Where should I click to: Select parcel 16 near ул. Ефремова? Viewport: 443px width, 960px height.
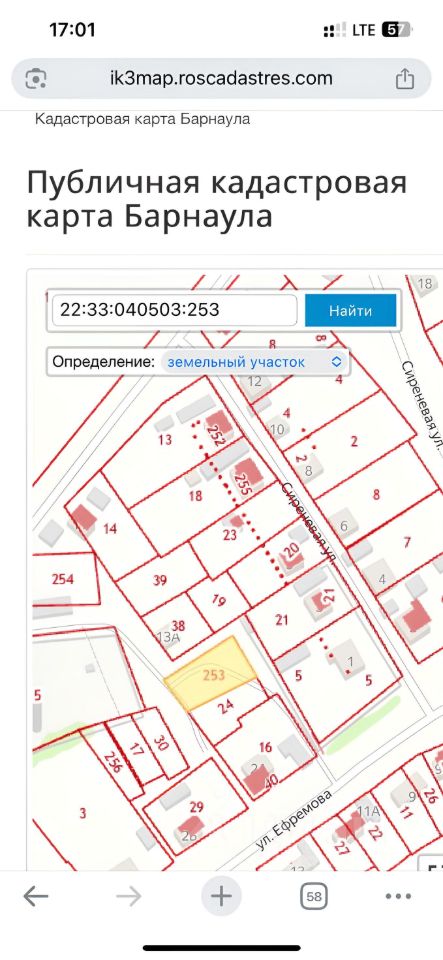click(x=264, y=747)
